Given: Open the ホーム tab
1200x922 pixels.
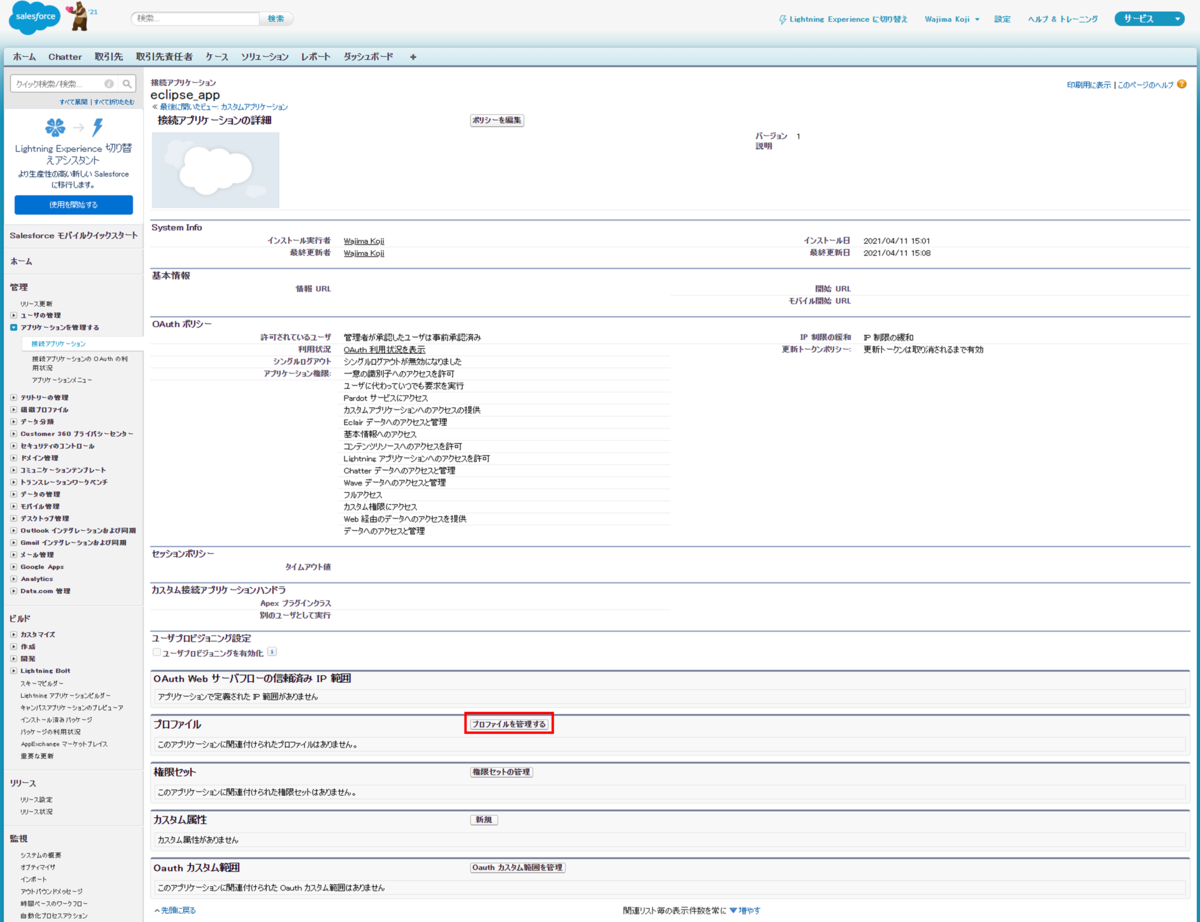Looking at the screenshot, I should coord(24,57).
